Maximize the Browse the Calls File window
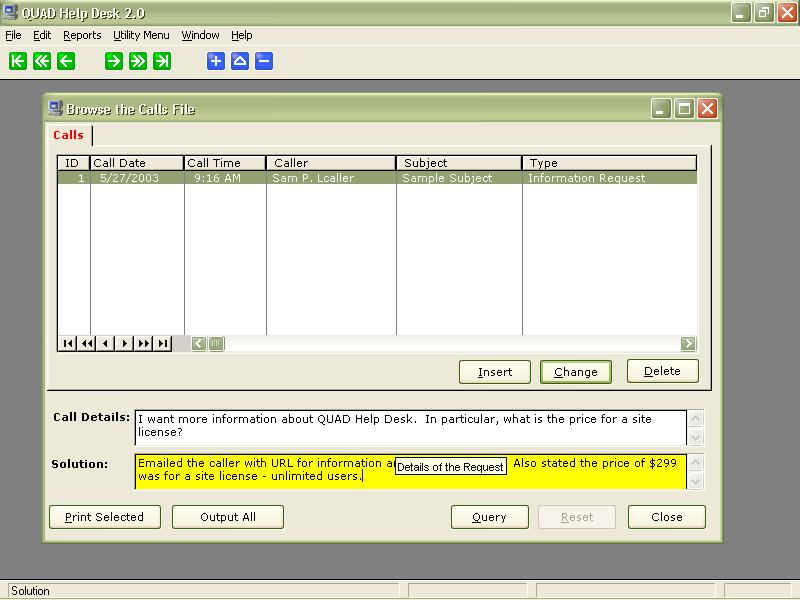 [684, 108]
